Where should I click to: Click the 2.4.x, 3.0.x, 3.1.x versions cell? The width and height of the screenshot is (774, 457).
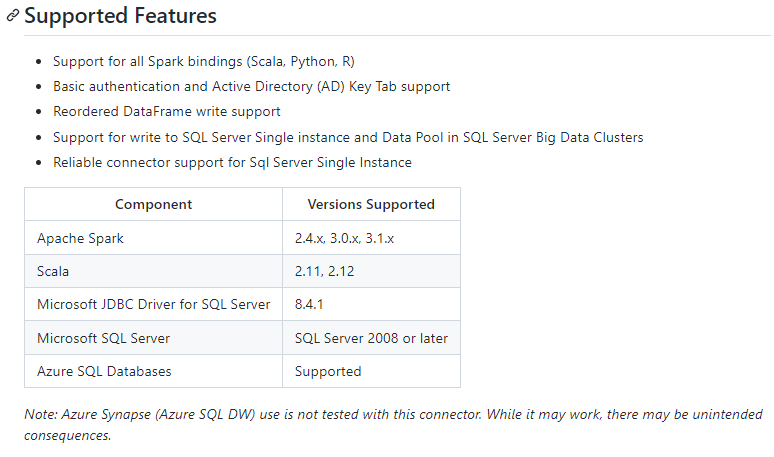(x=345, y=238)
